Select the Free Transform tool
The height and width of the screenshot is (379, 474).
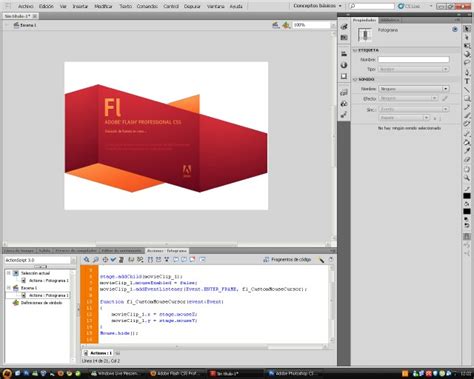467,46
